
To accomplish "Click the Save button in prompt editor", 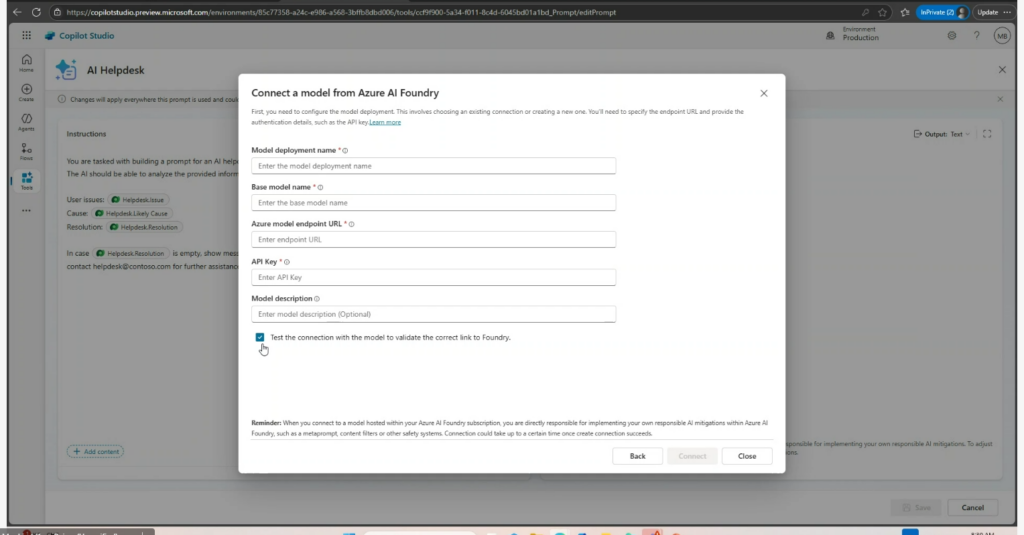I will (916, 508).
